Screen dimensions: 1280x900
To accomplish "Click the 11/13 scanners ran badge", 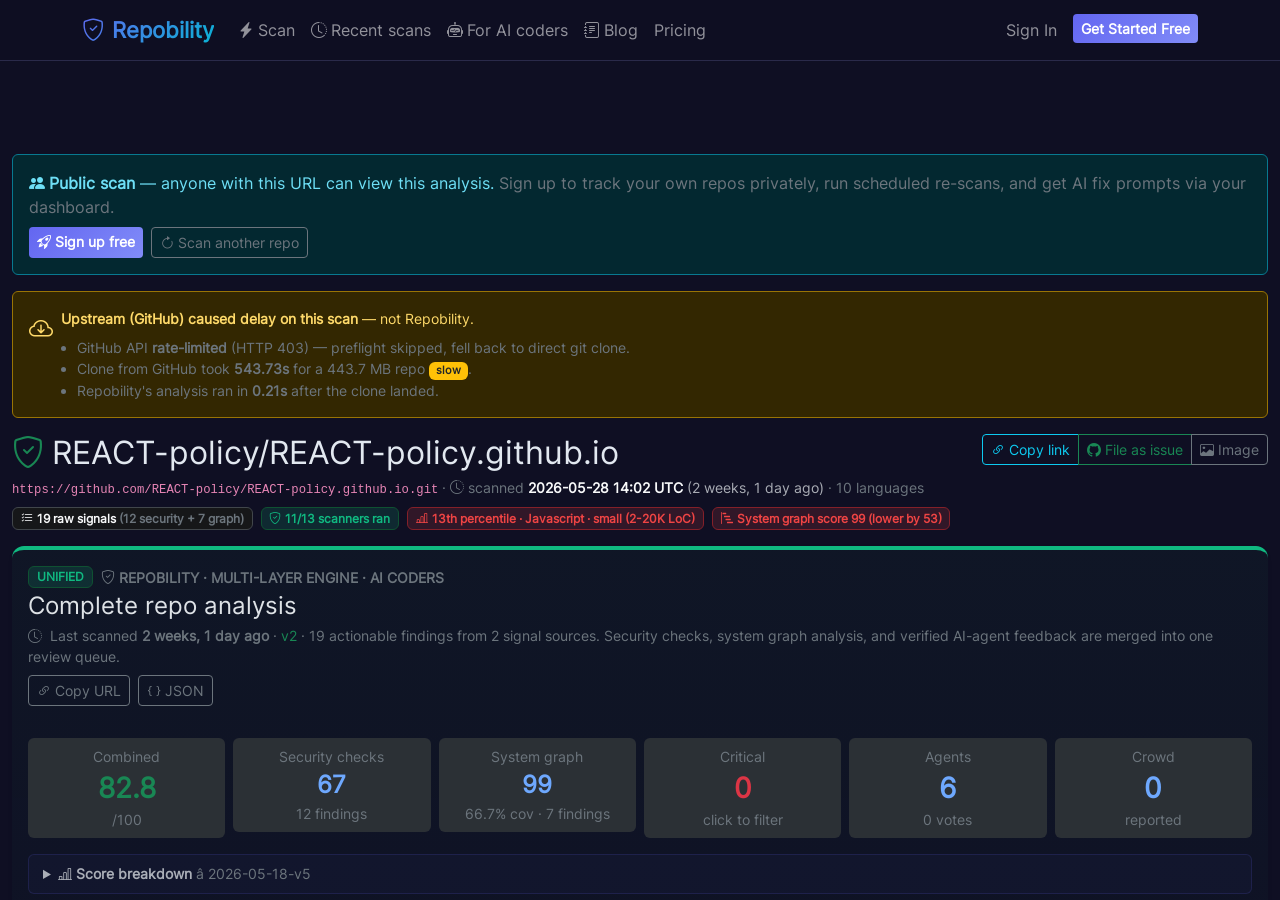I will coord(330,518).
